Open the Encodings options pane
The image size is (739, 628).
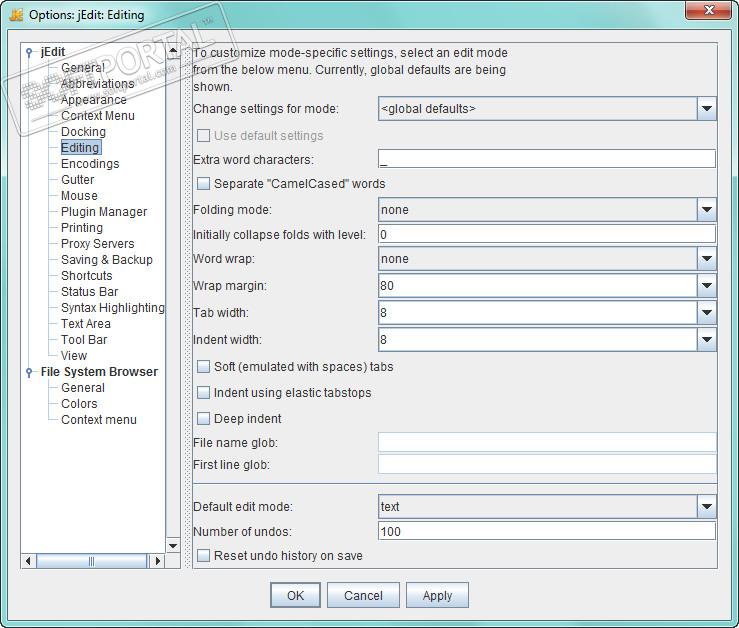(x=90, y=164)
